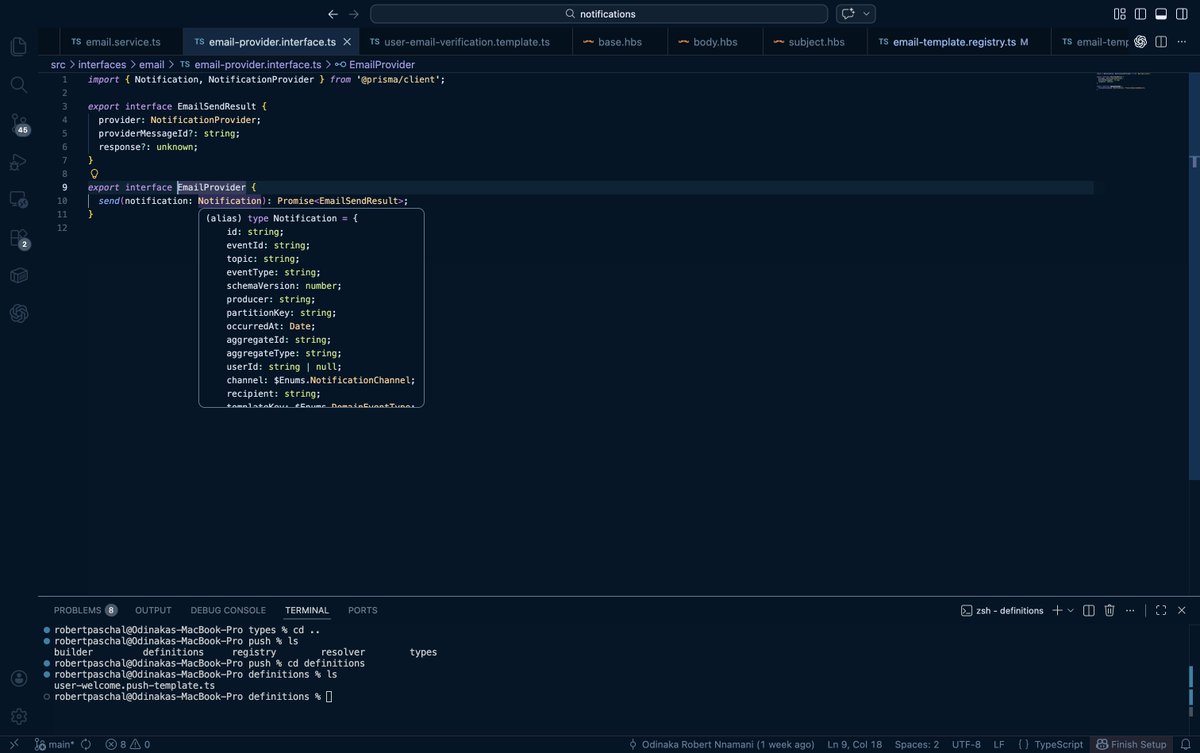Open email-provider.interface.ts breadcrumb file list

point(251,64)
